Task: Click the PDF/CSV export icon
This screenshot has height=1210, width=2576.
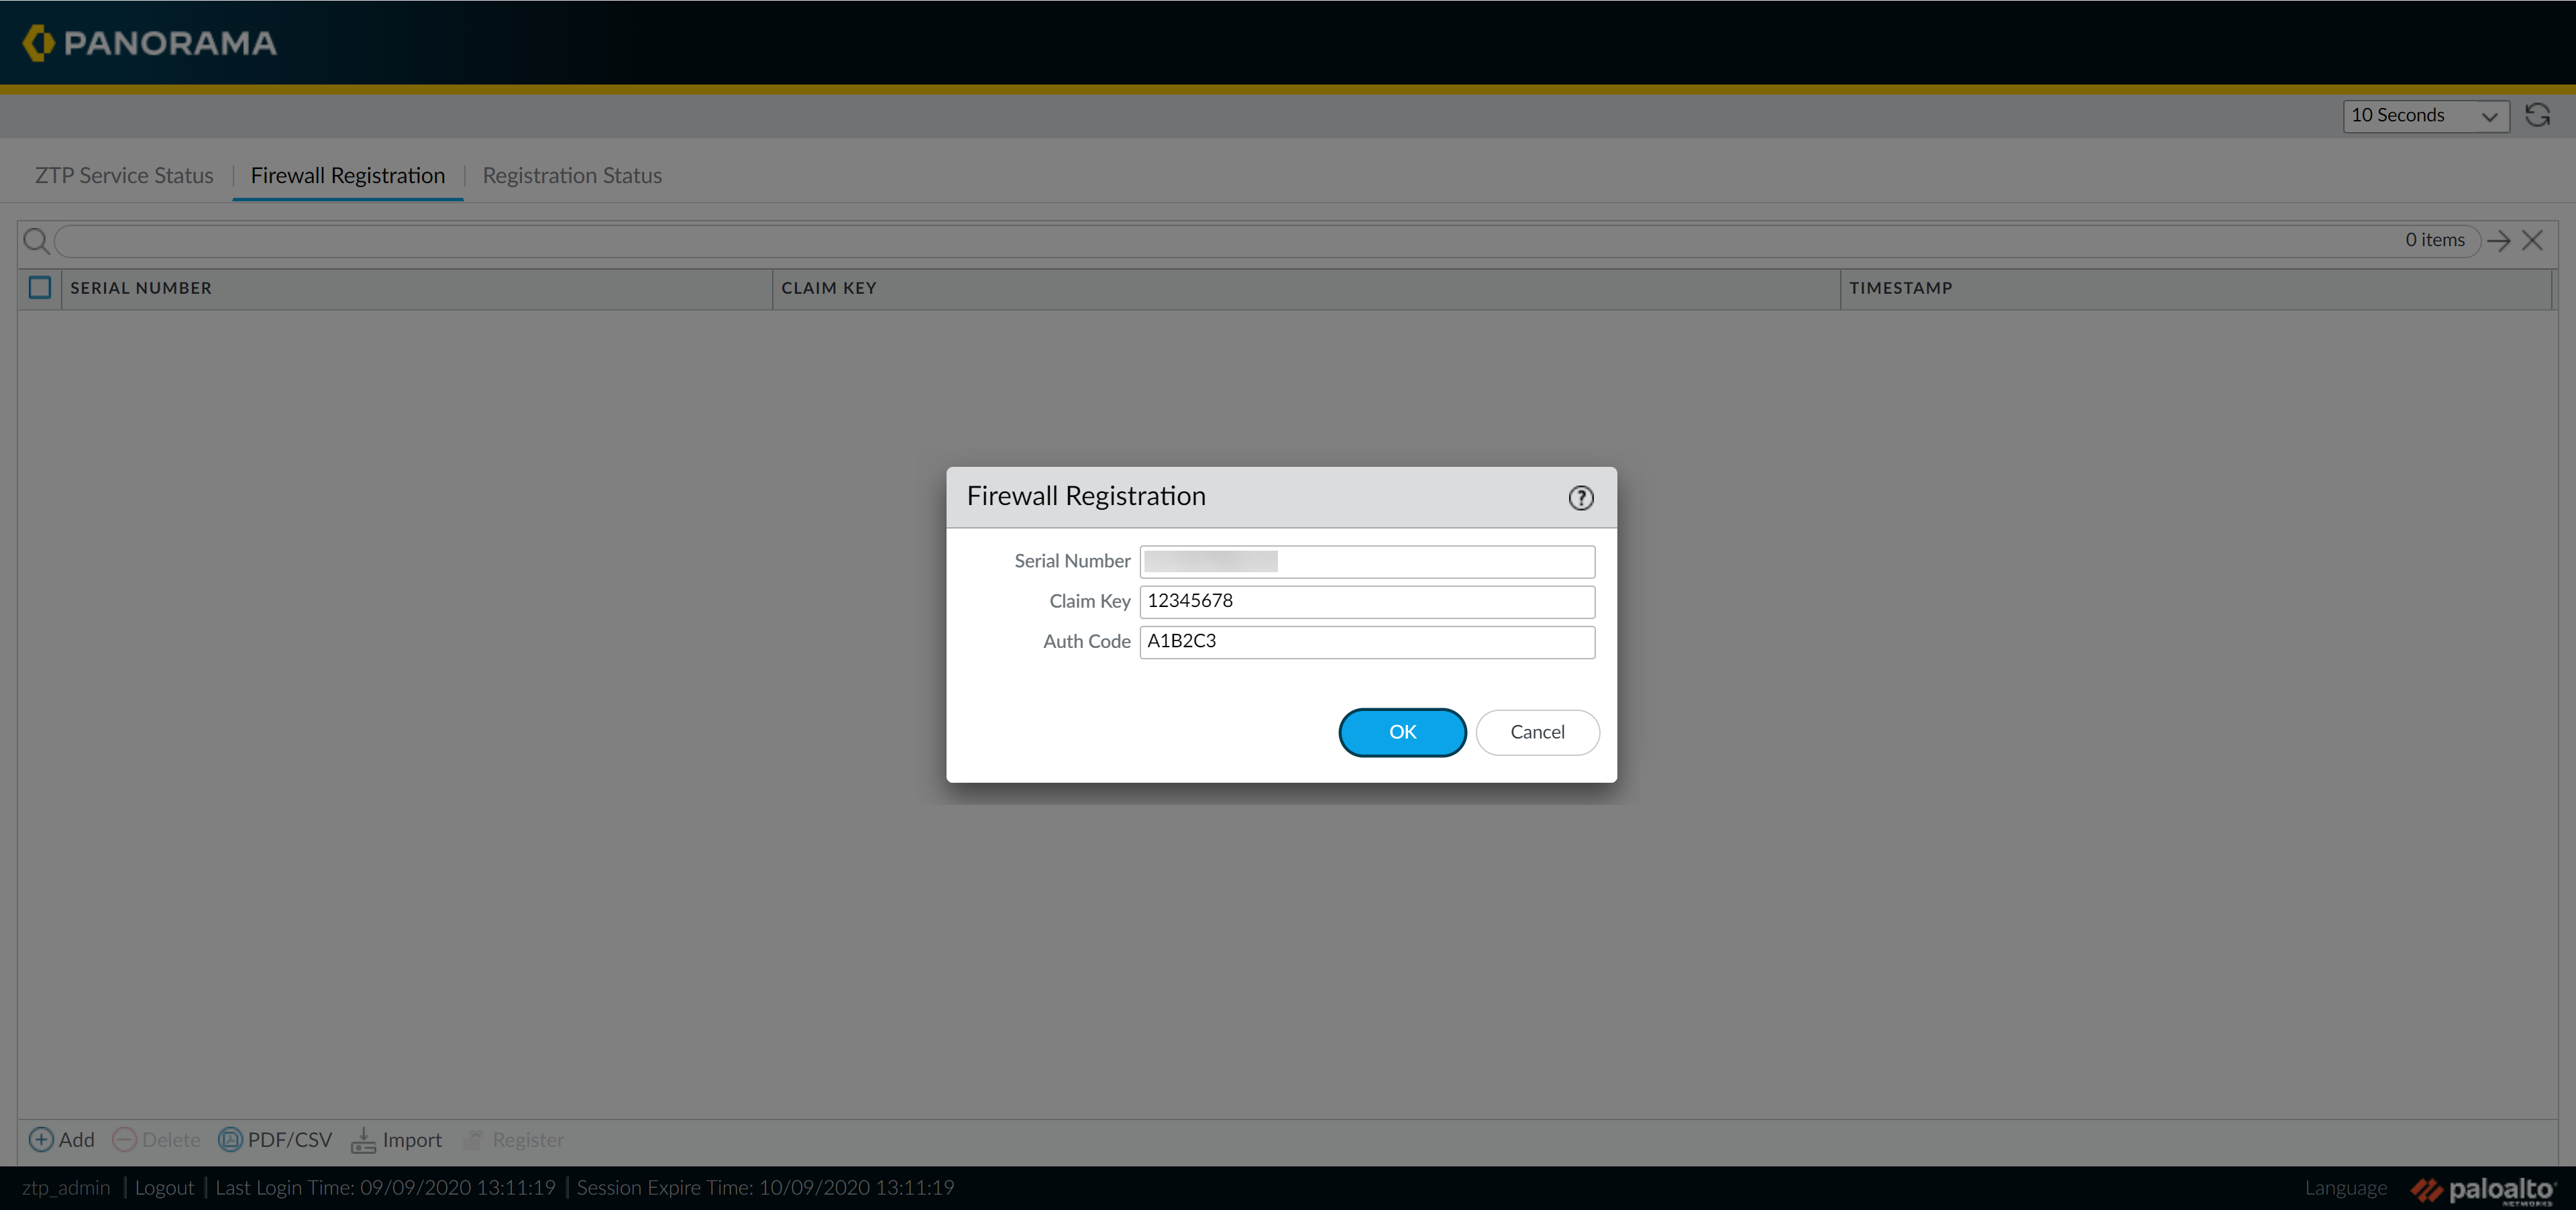Action: coord(230,1139)
